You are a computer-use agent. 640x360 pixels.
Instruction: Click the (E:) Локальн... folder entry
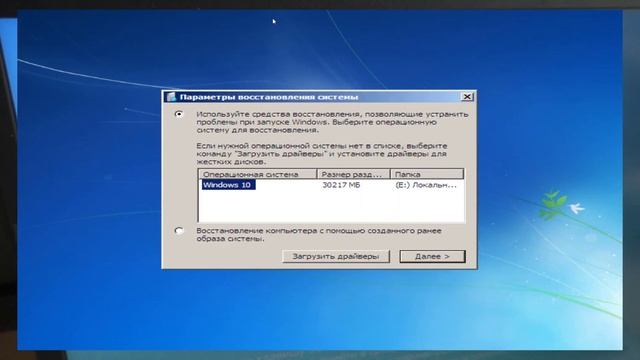coord(426,185)
